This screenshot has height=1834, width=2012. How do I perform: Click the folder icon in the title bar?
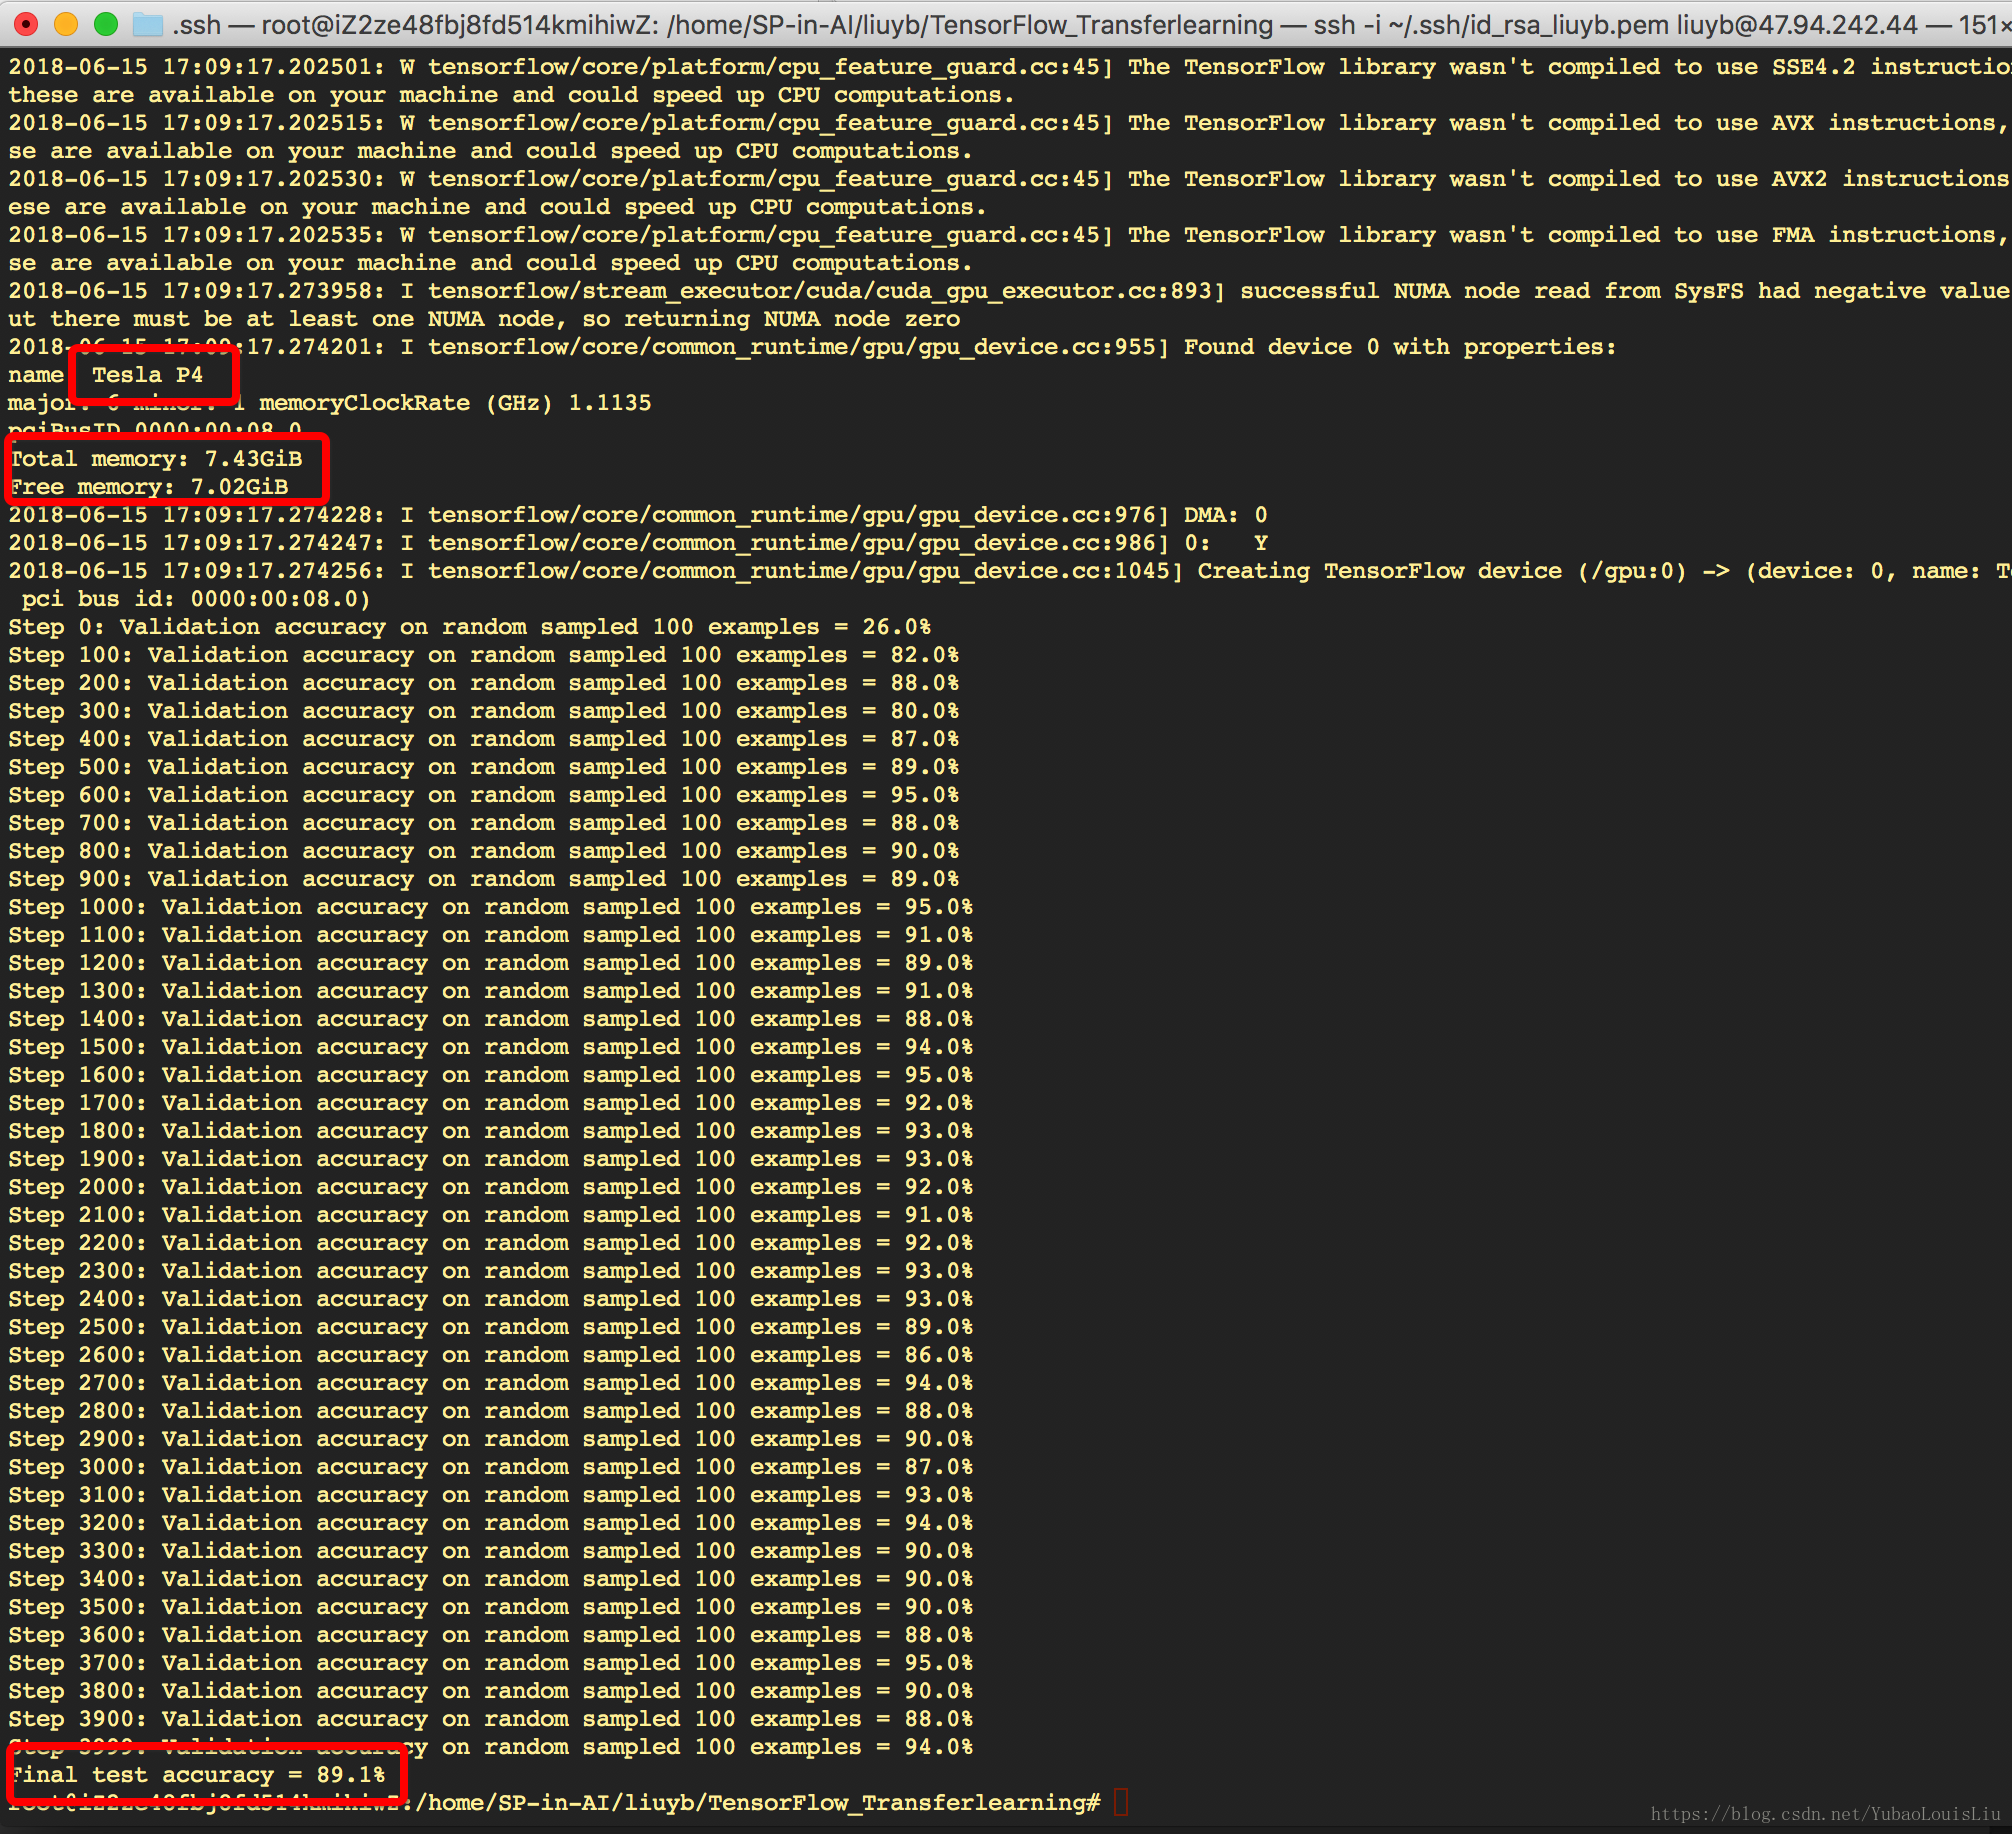[x=148, y=24]
